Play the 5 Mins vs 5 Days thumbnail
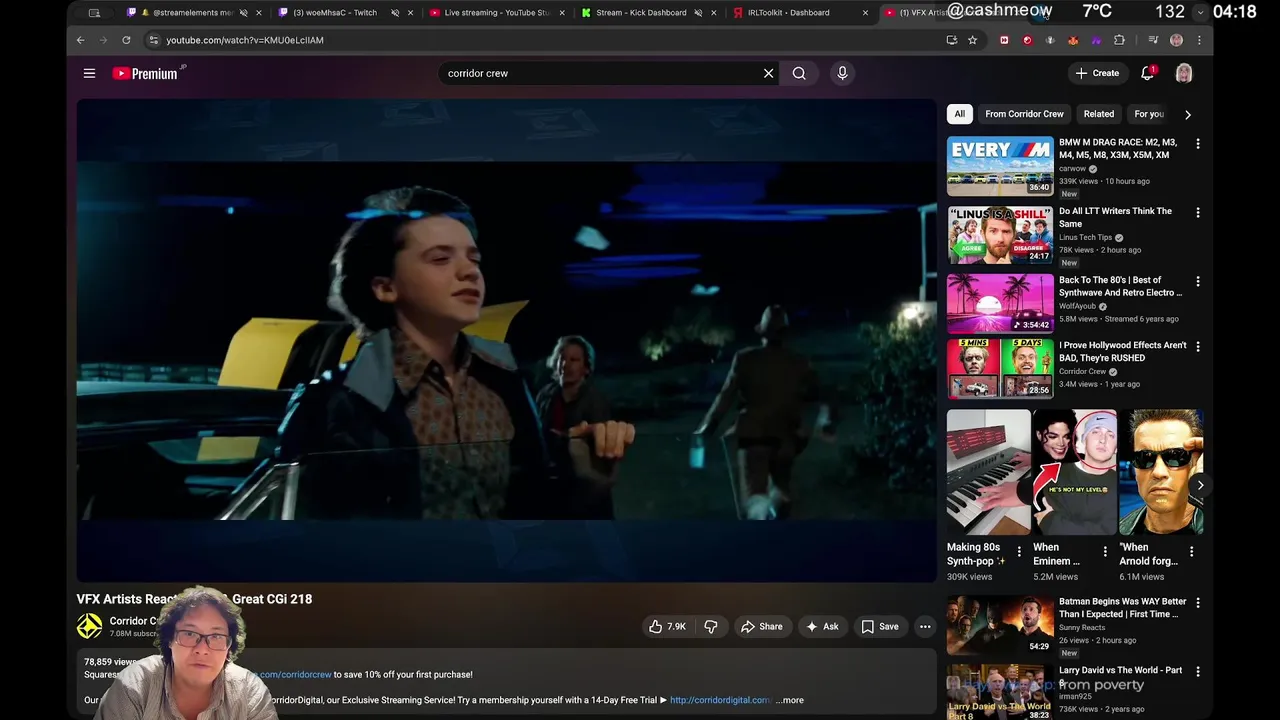 pos(1000,368)
